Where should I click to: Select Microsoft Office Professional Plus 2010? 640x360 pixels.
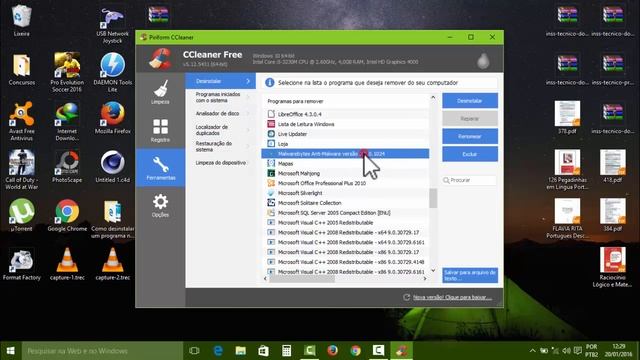pos(345,183)
